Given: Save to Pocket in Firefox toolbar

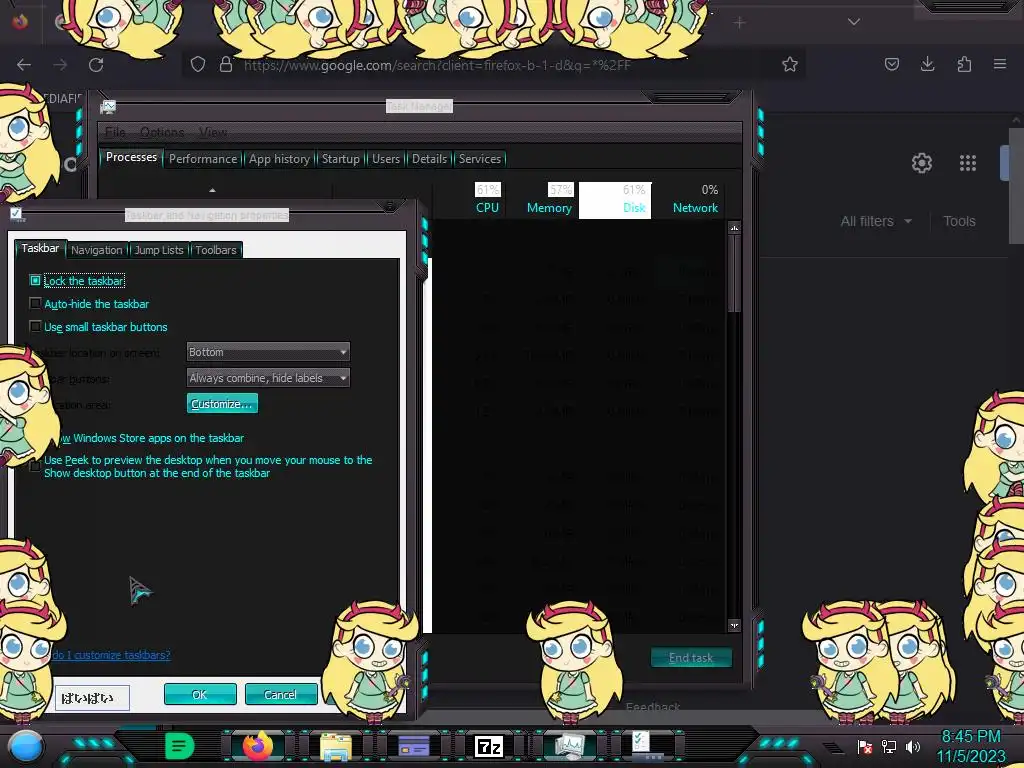Looking at the screenshot, I should [x=891, y=64].
